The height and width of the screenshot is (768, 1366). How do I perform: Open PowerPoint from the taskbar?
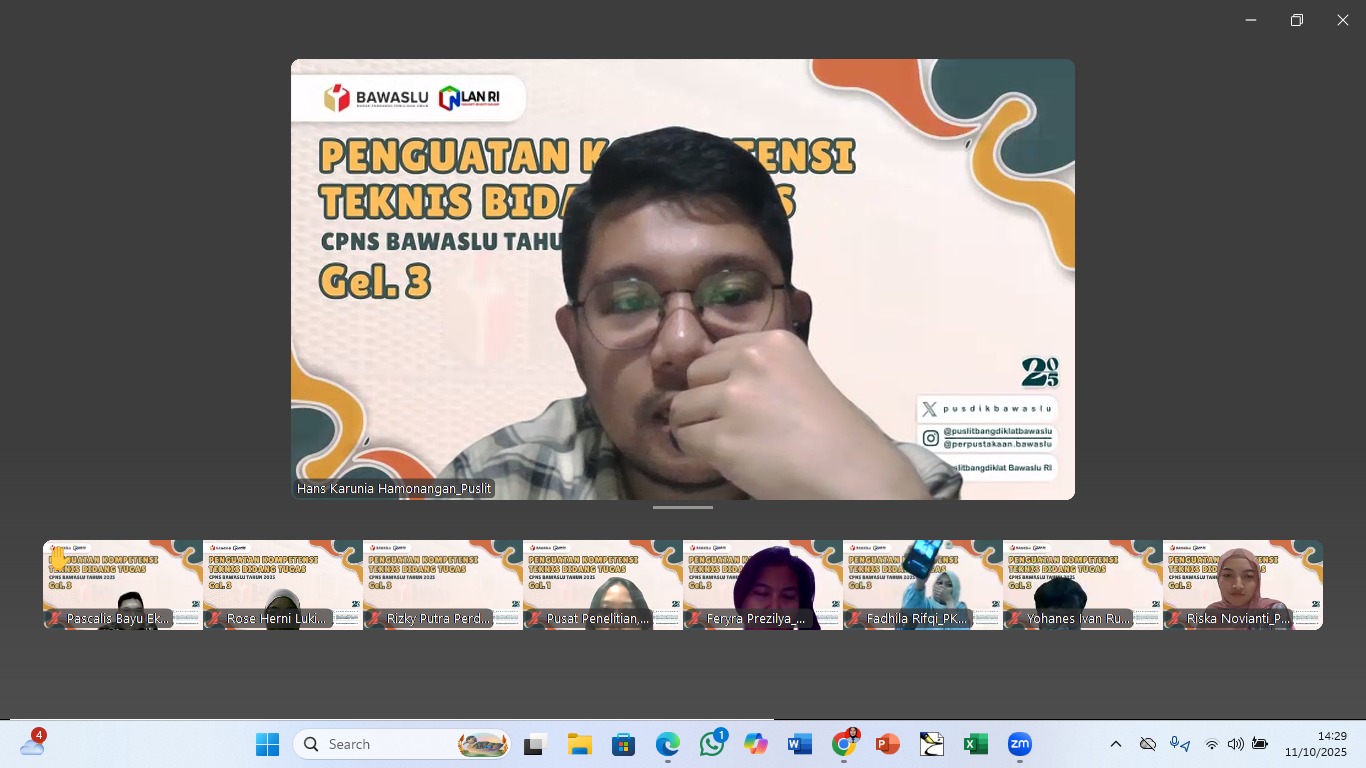click(888, 744)
